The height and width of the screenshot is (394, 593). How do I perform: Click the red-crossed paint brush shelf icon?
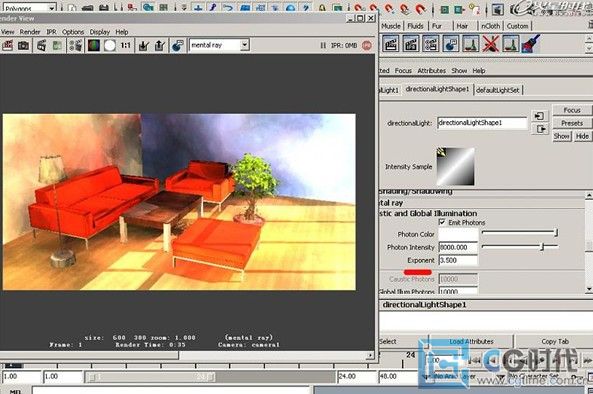(490, 44)
